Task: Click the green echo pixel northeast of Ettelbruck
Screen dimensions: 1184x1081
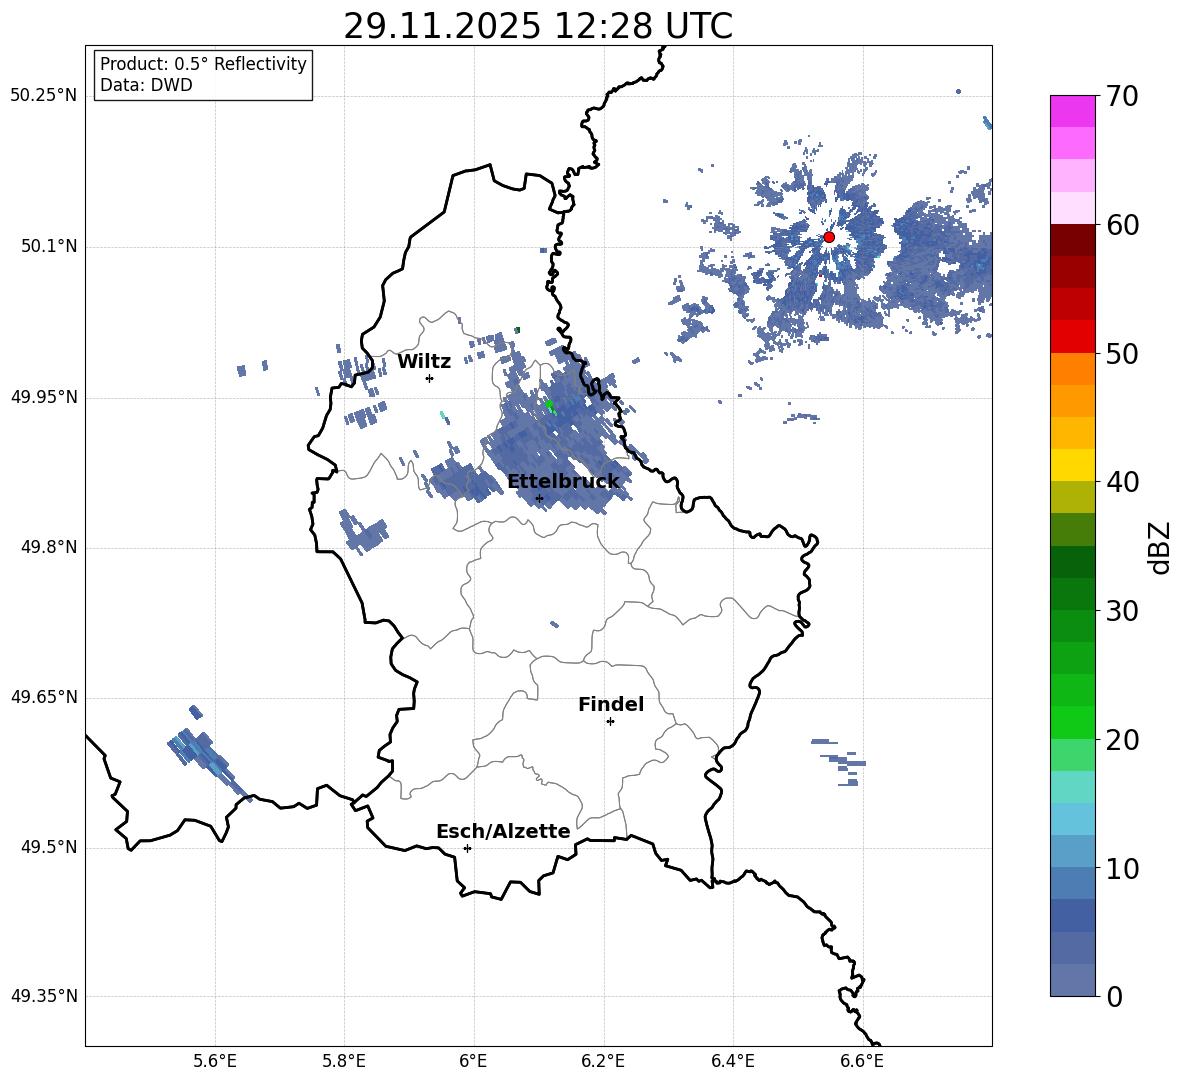Action: coord(550,406)
